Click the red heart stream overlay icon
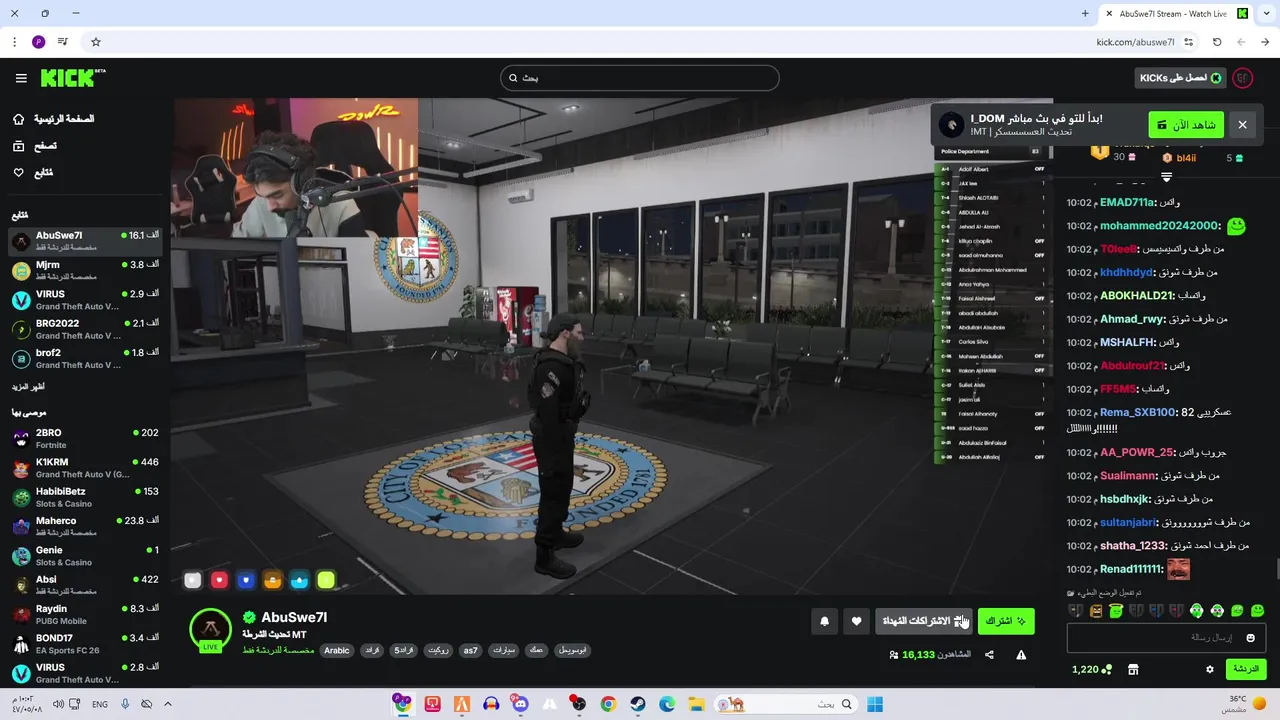Screen dimensions: 1280x720 [x=219, y=580]
